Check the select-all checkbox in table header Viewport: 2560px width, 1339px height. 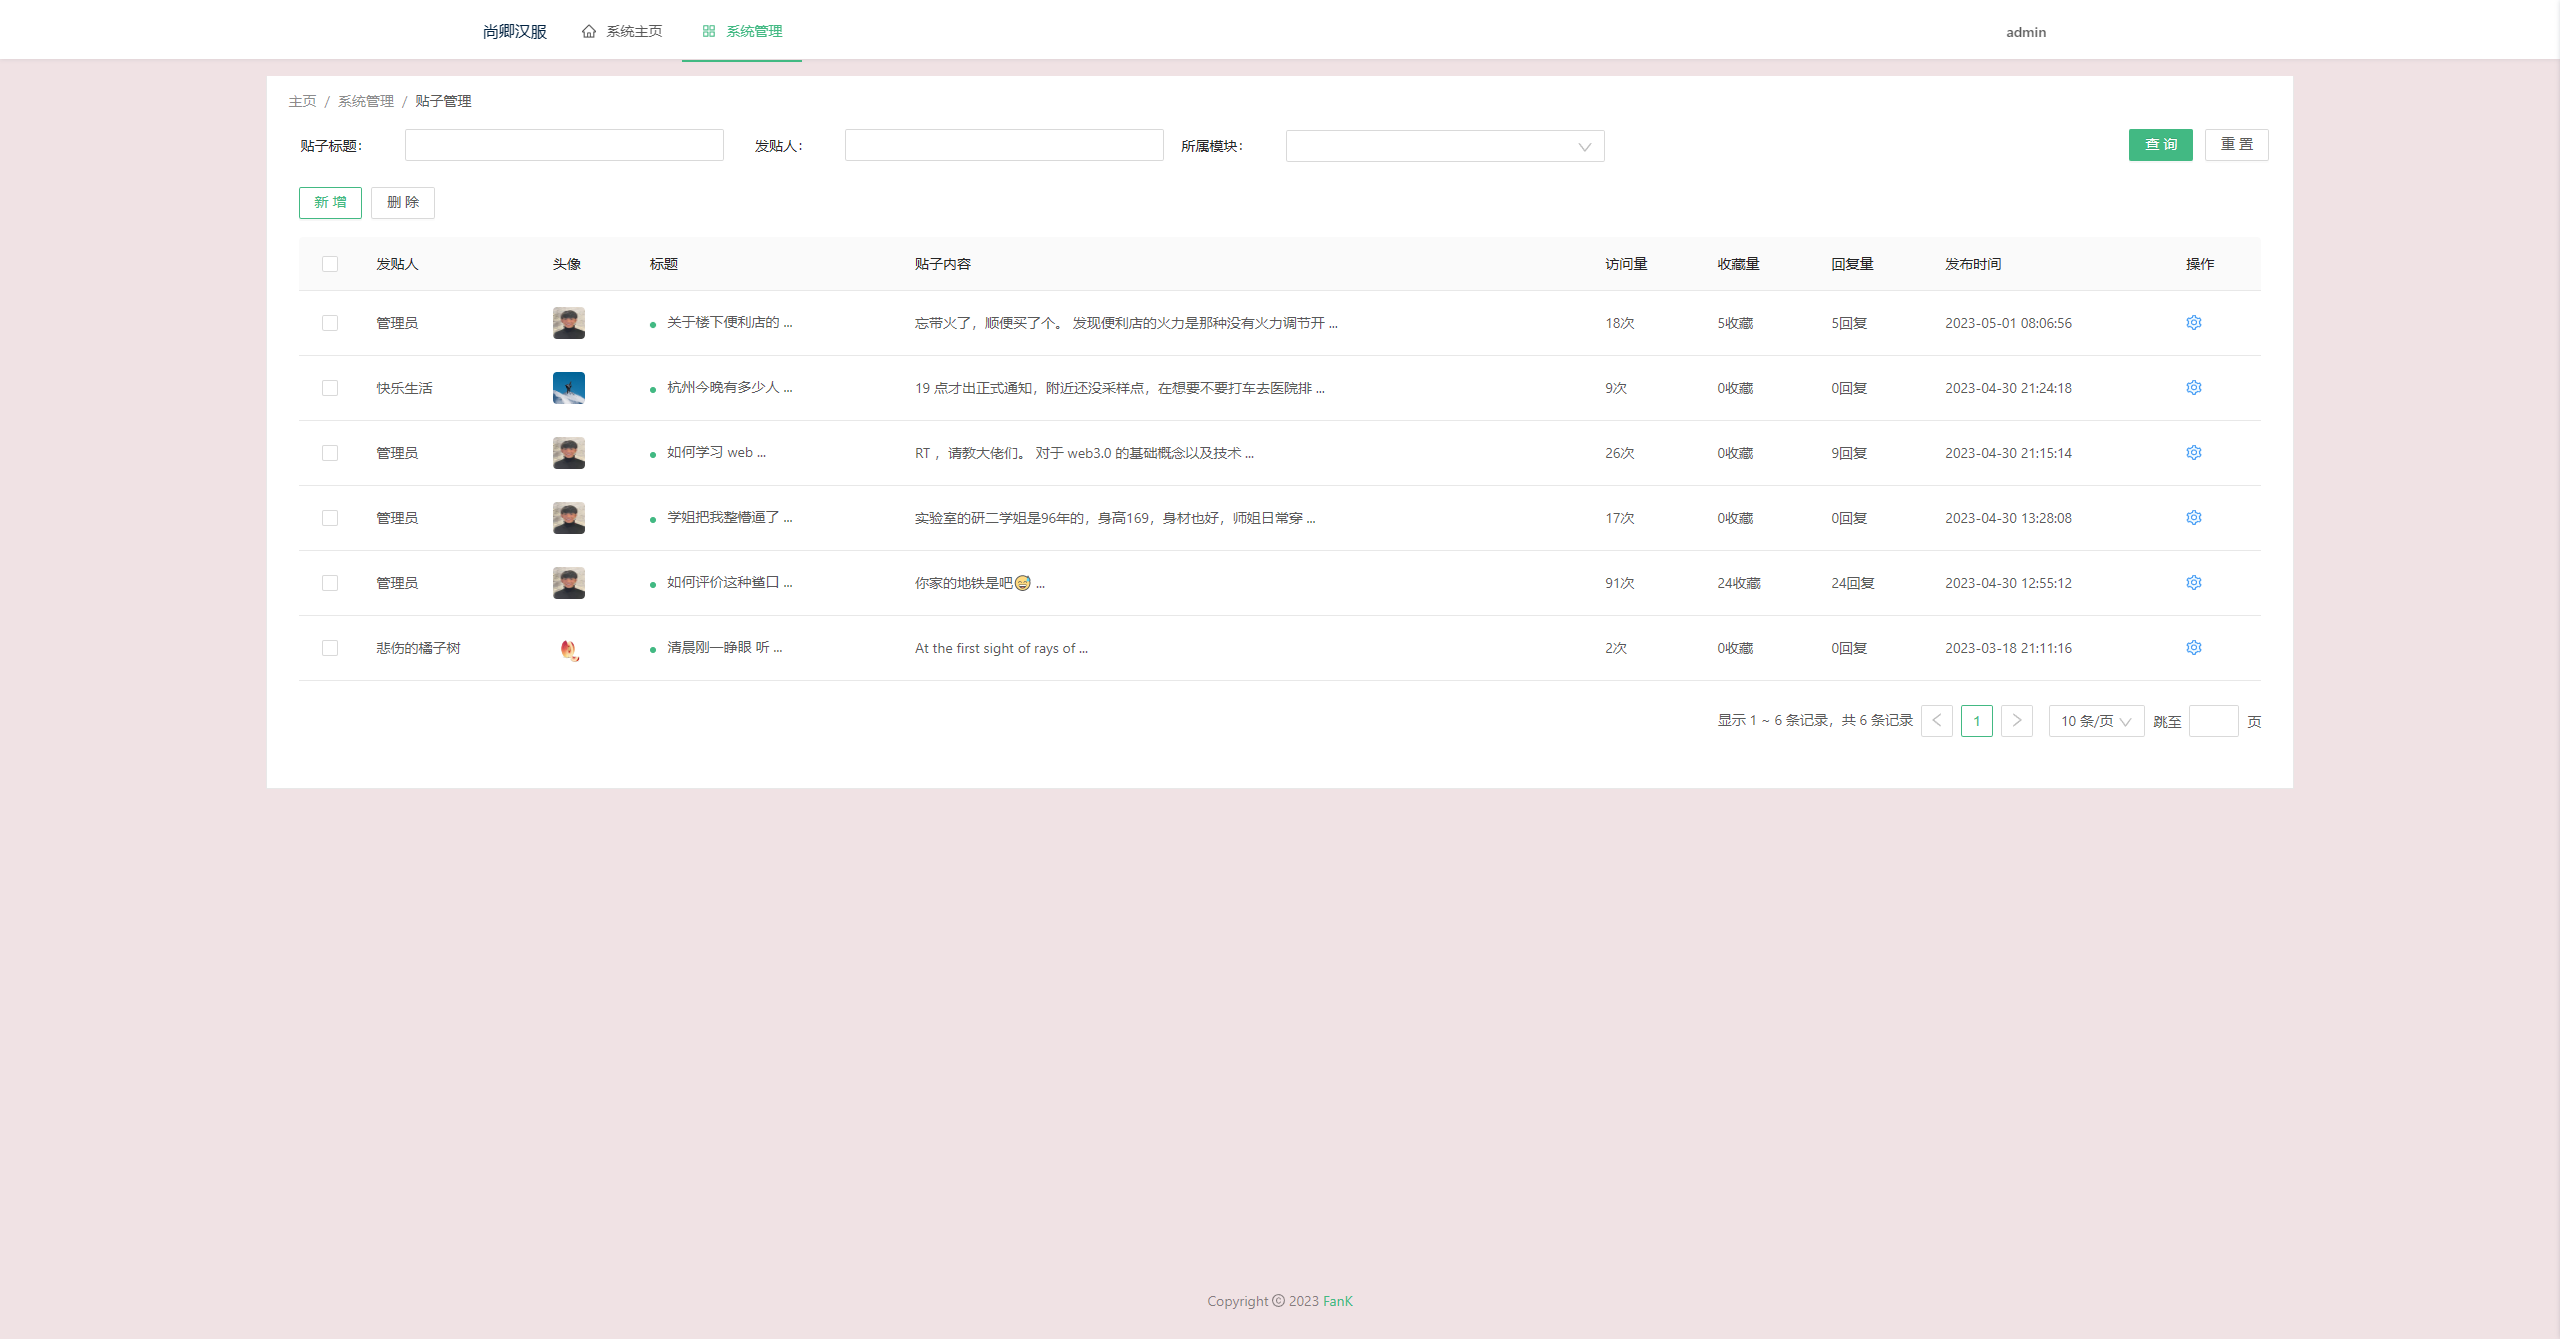click(x=331, y=263)
